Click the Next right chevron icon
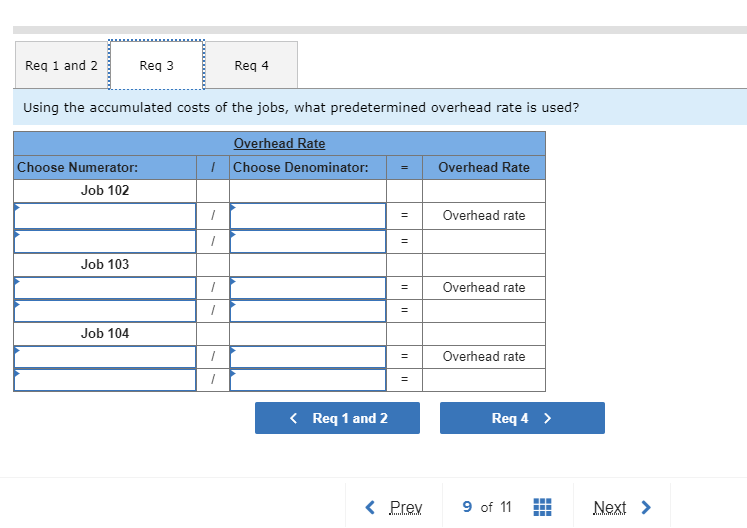The image size is (747, 528). (646, 507)
